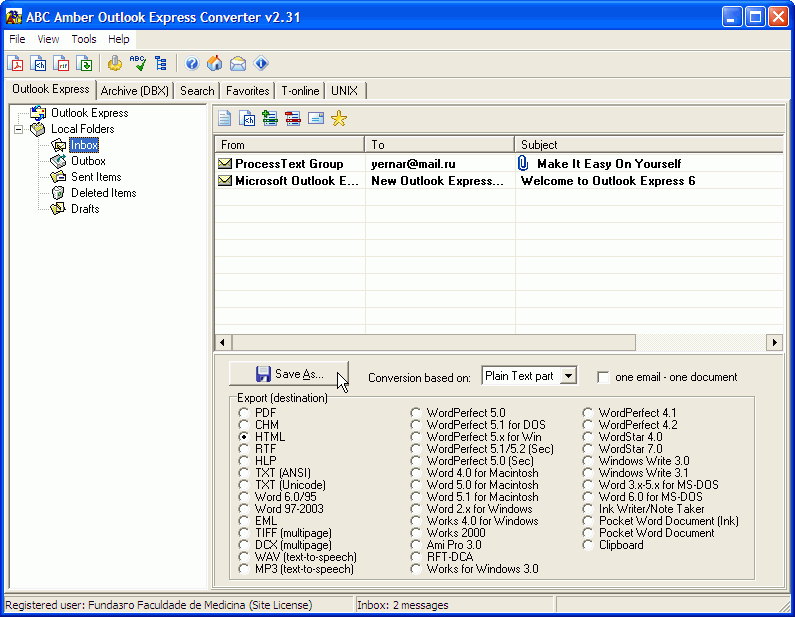
Task: Switch to the Favorites tab
Action: [247, 91]
